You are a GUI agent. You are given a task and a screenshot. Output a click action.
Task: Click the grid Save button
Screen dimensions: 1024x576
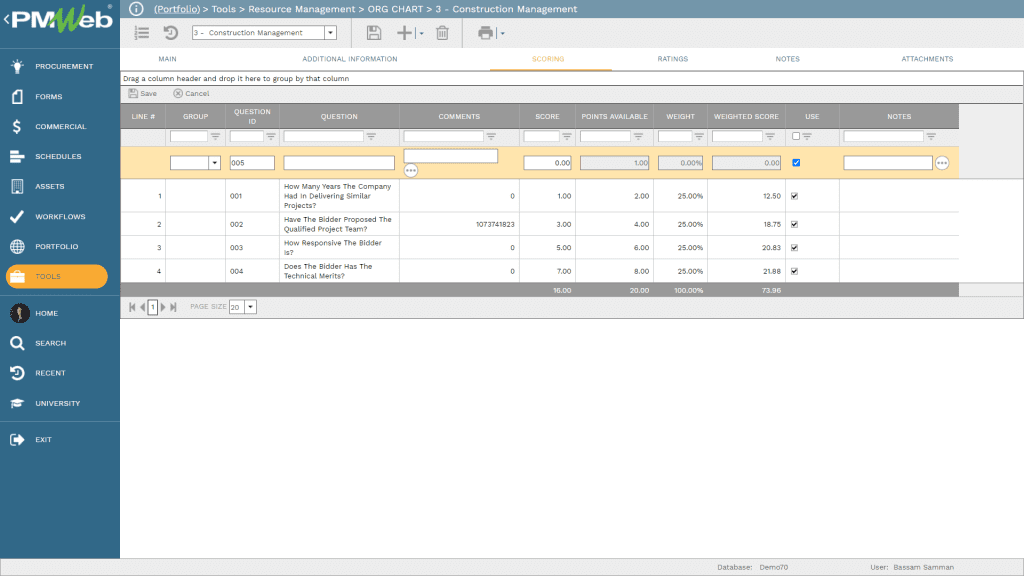pos(142,93)
